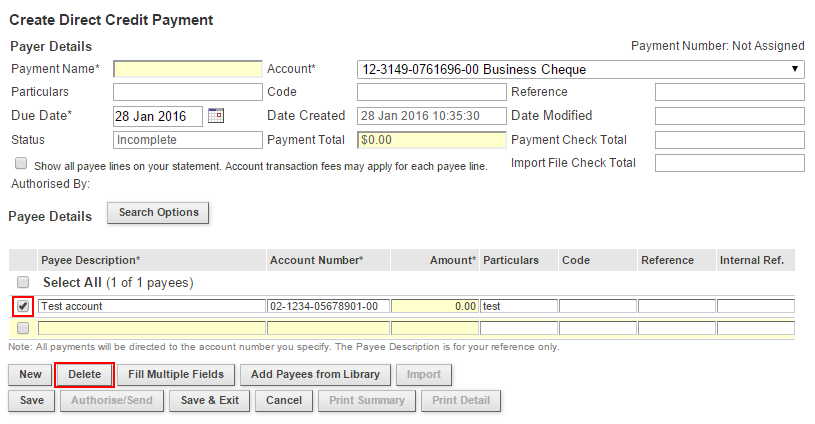Expand the Account dropdown list

(x=580, y=70)
